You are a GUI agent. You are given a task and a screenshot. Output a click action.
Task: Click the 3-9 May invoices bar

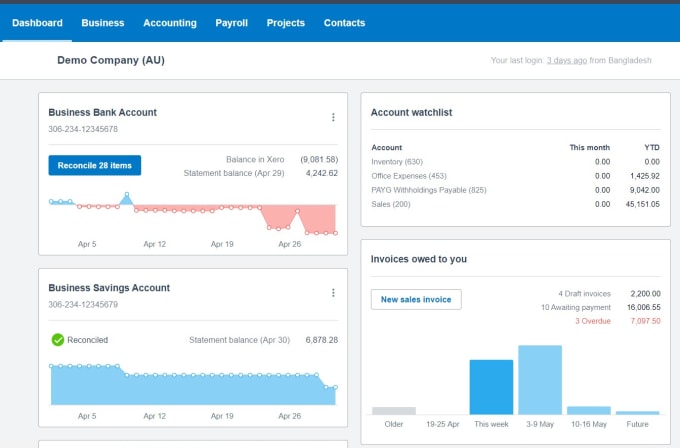point(540,380)
